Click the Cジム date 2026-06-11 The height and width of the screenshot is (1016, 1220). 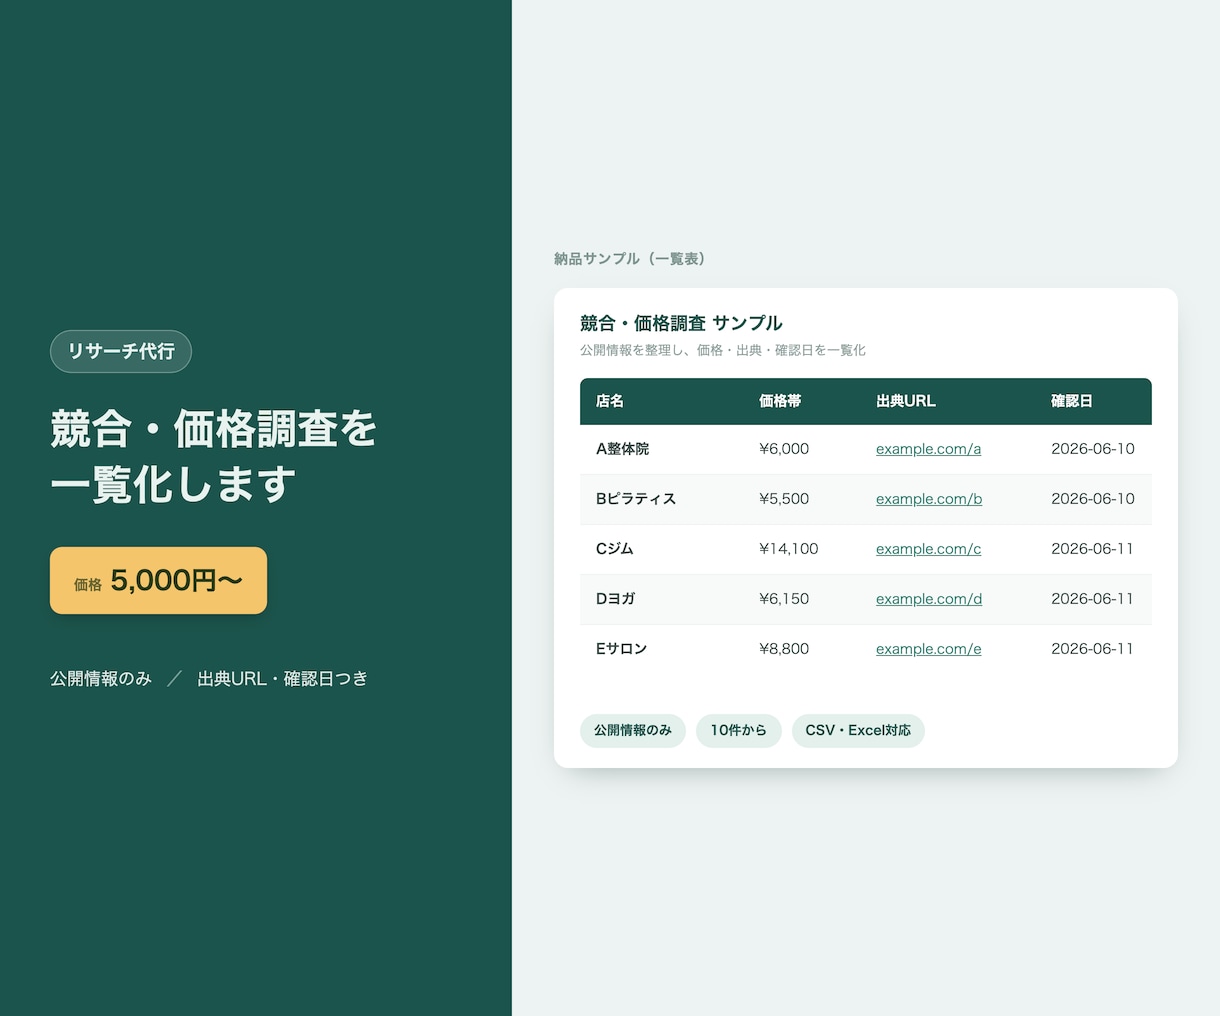point(1093,549)
